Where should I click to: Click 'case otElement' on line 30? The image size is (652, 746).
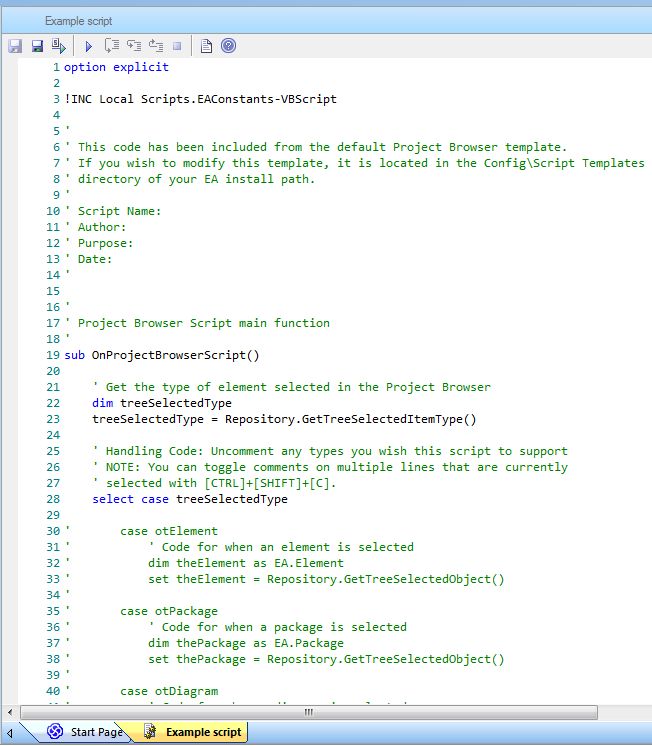point(169,531)
